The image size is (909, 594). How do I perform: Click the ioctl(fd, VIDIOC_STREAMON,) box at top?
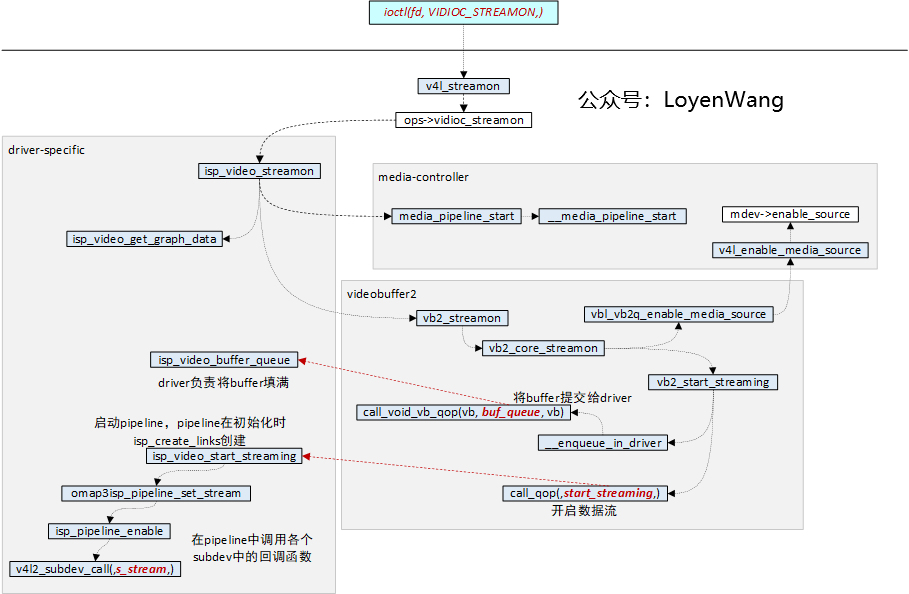point(463,12)
